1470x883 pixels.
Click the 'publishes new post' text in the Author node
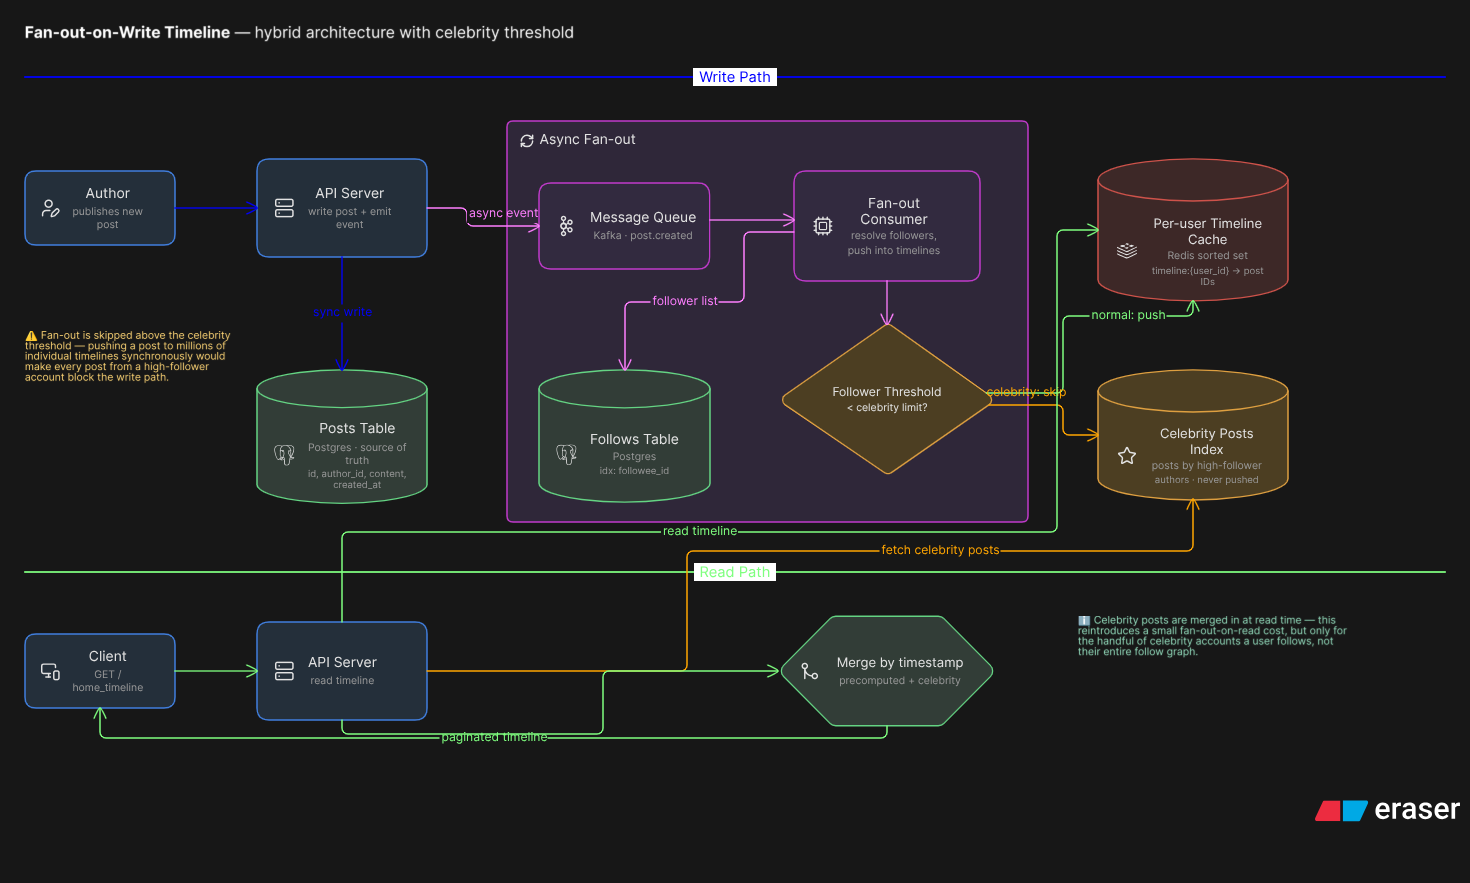pyautogui.click(x=107, y=218)
